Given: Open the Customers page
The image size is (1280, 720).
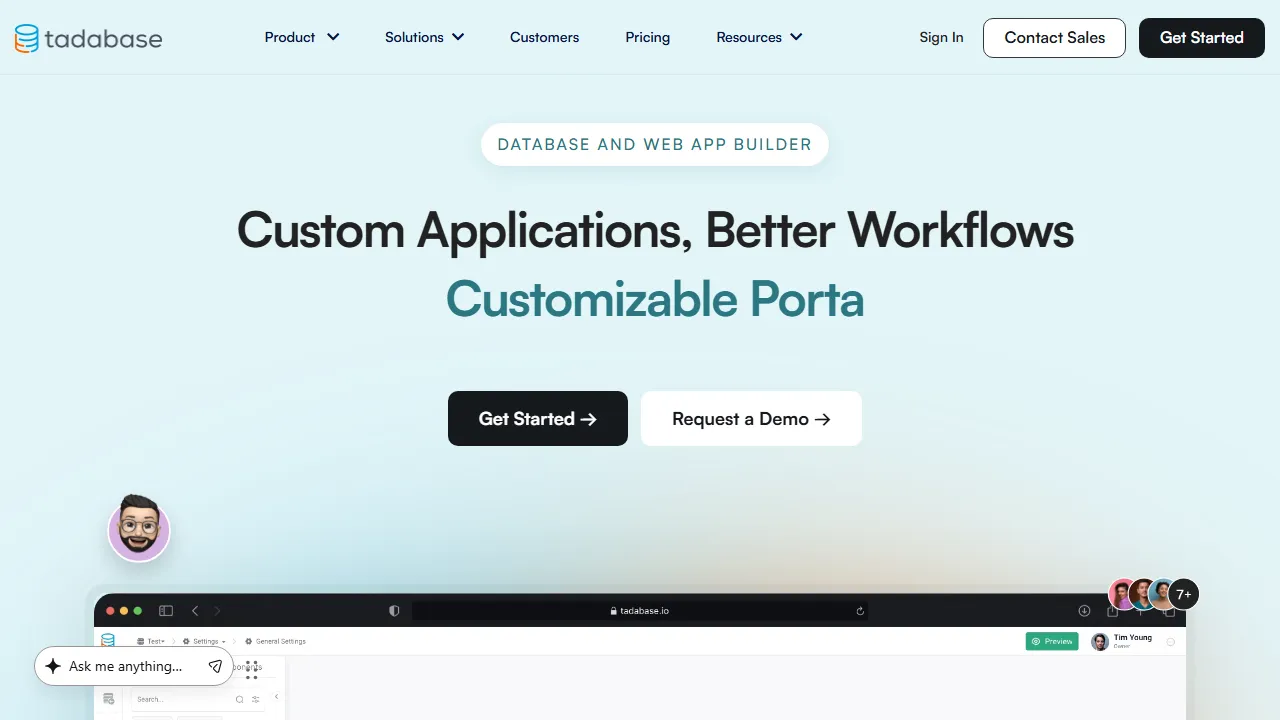Looking at the screenshot, I should pyautogui.click(x=544, y=37).
